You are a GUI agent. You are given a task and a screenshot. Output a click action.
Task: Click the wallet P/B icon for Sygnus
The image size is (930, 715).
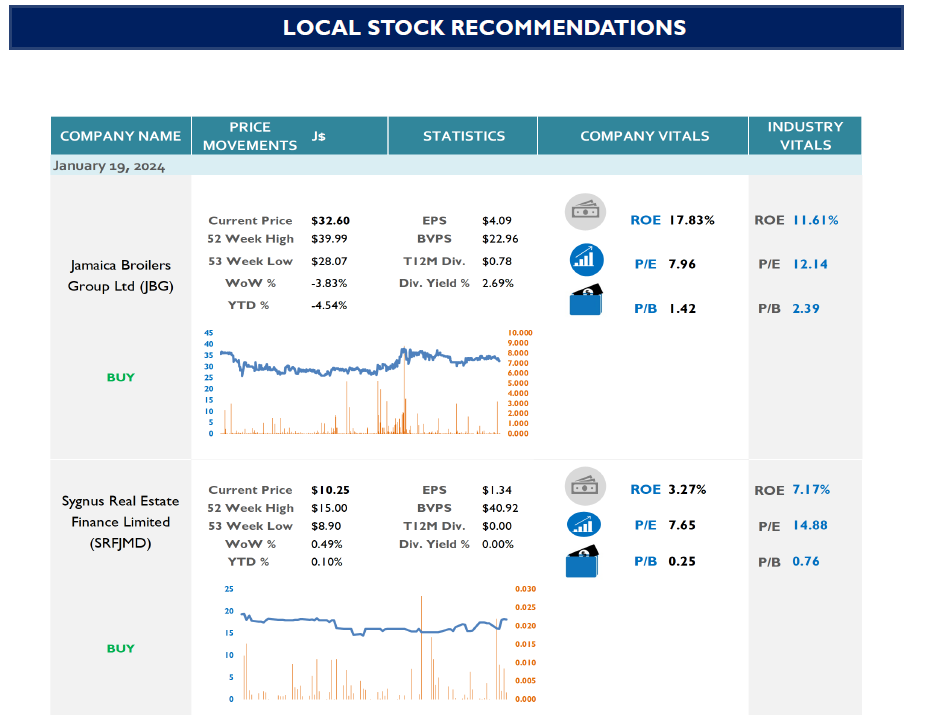582,561
